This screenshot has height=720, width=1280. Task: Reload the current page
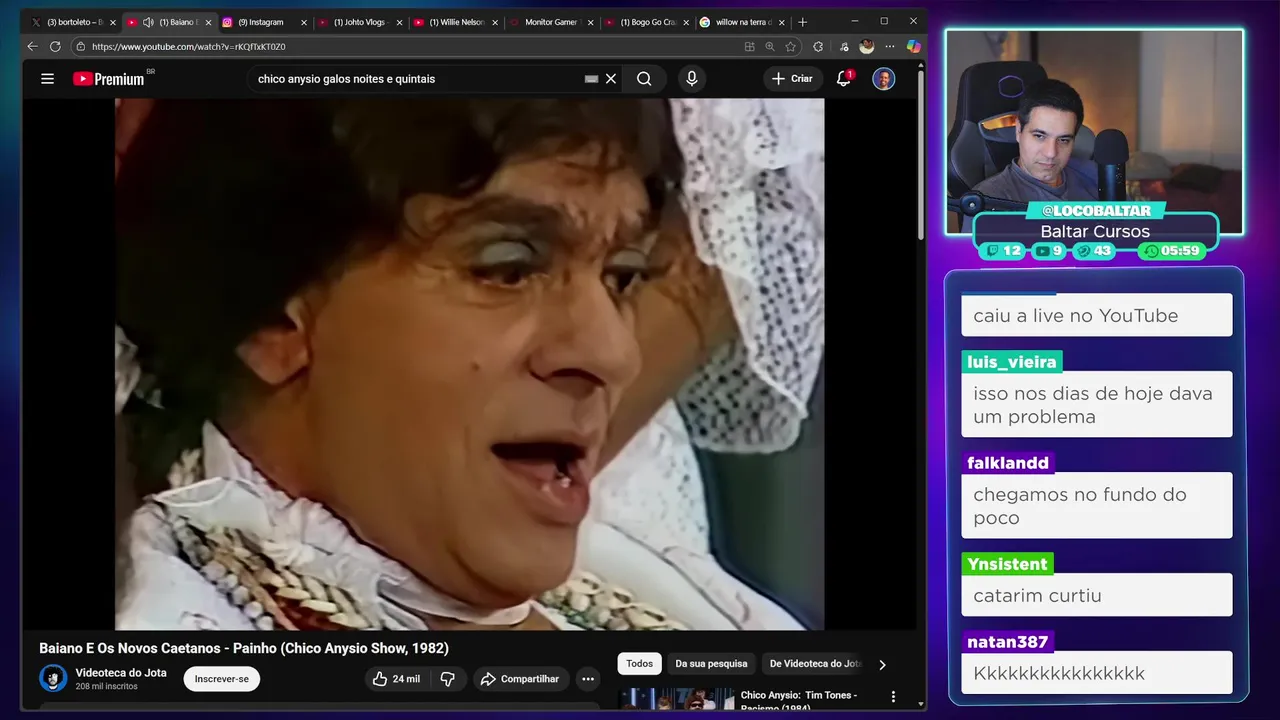point(55,46)
